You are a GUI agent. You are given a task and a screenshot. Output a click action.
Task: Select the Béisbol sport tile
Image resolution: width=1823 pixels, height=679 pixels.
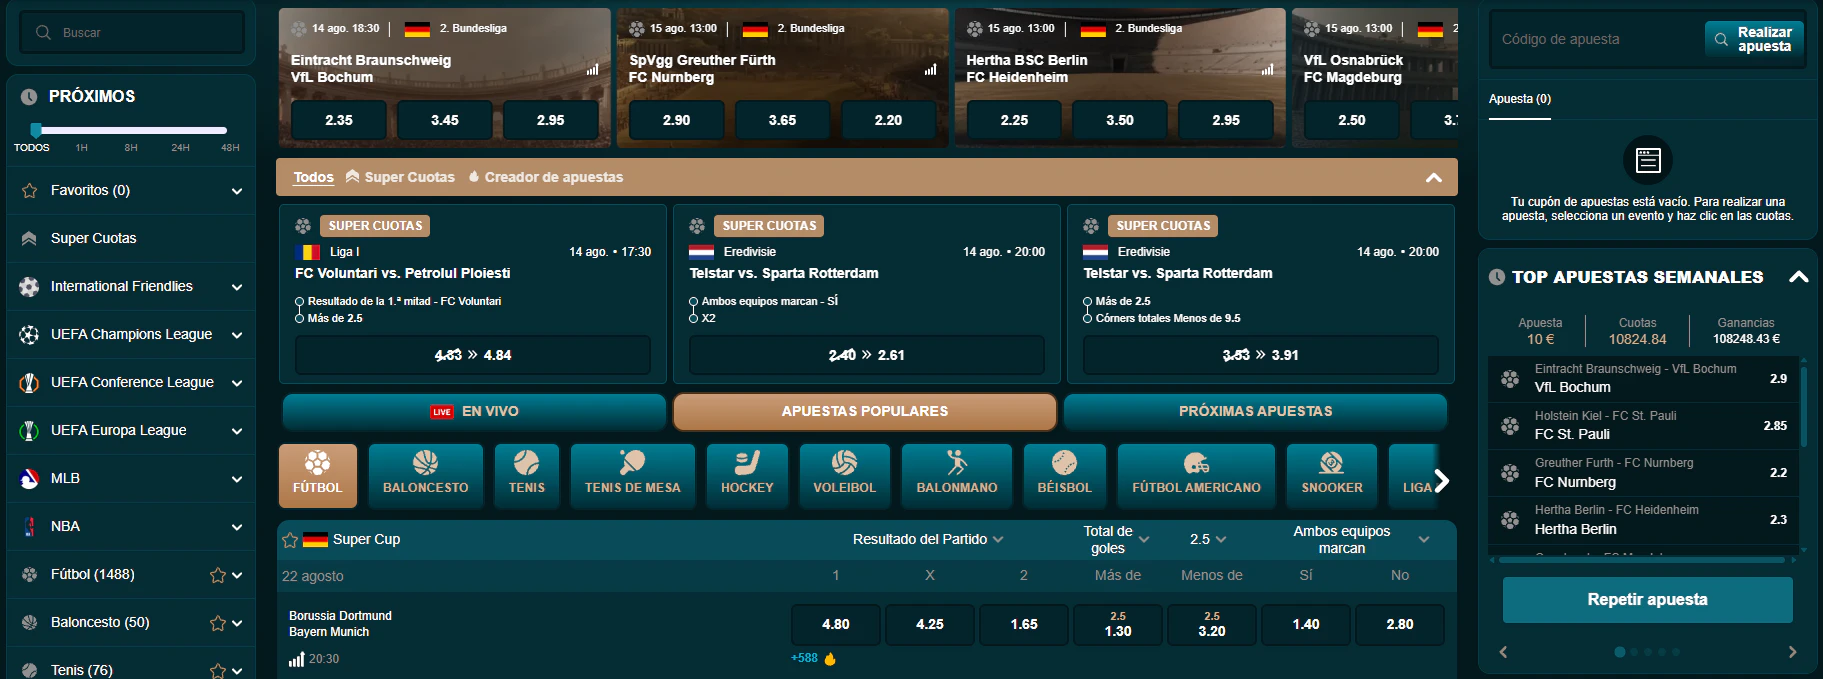[1064, 475]
